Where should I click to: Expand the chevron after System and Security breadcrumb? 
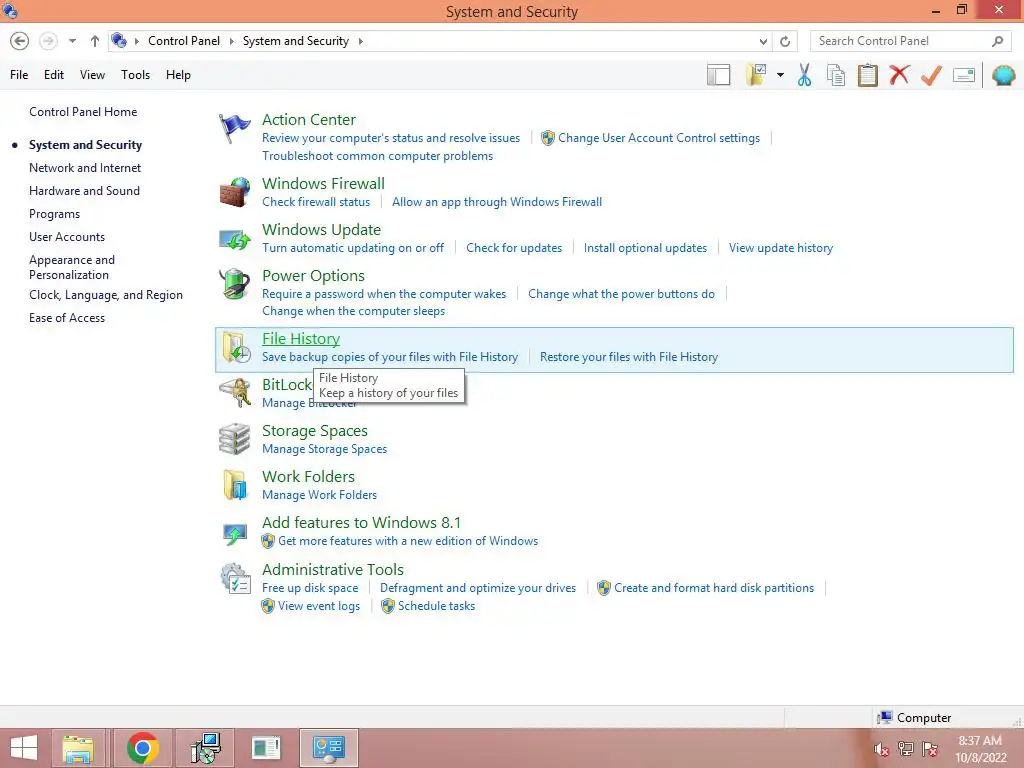pyautogui.click(x=360, y=41)
